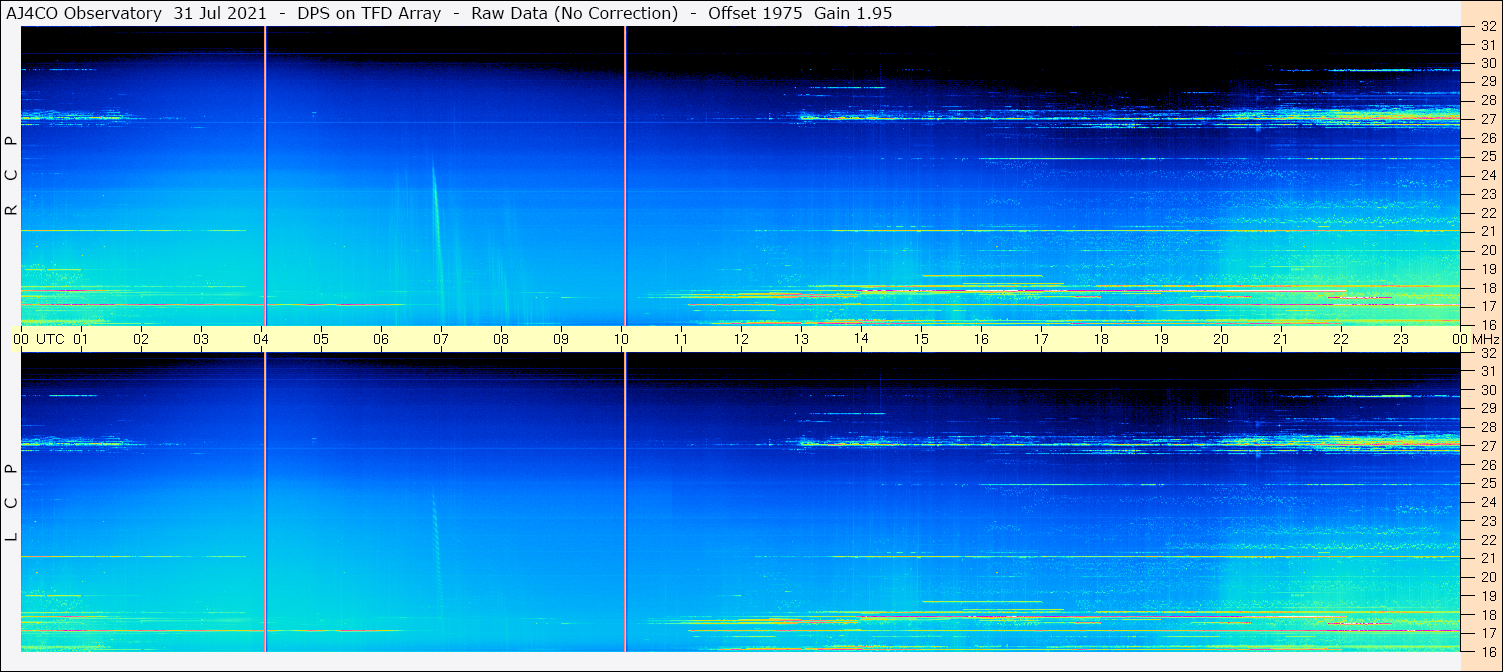
Task: Click "DPS on TFD Array" header text
Action: pyautogui.click(x=369, y=13)
